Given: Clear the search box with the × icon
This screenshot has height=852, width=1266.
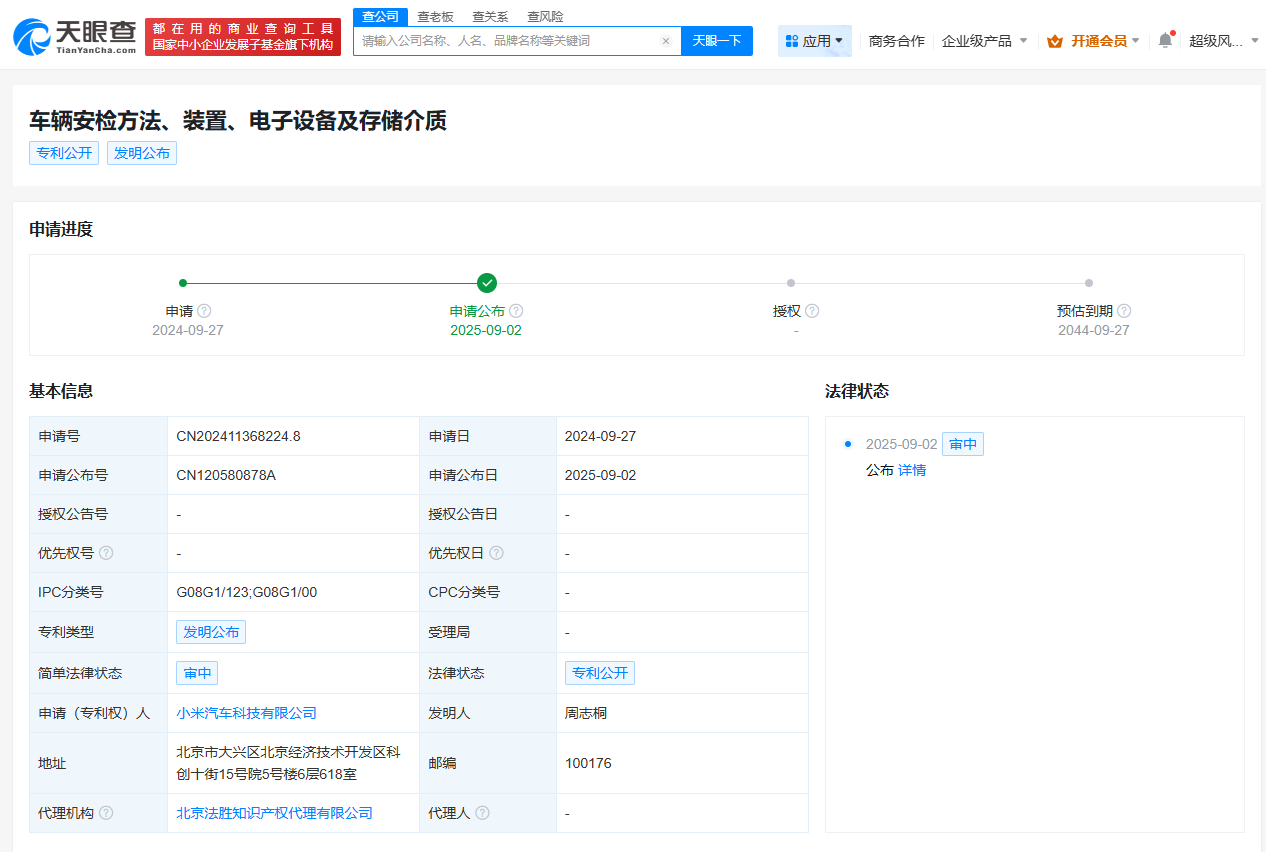Looking at the screenshot, I should click(x=666, y=40).
